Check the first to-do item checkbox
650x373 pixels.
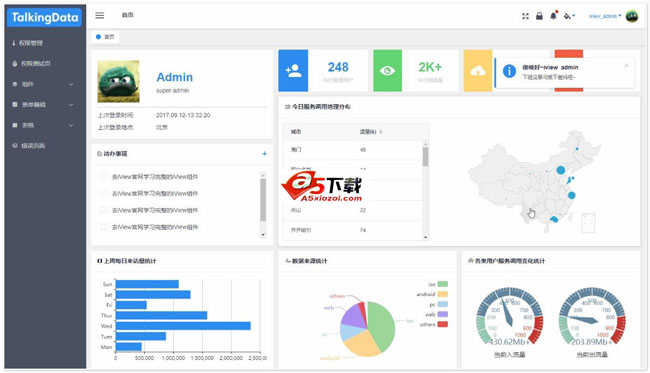pos(103,177)
